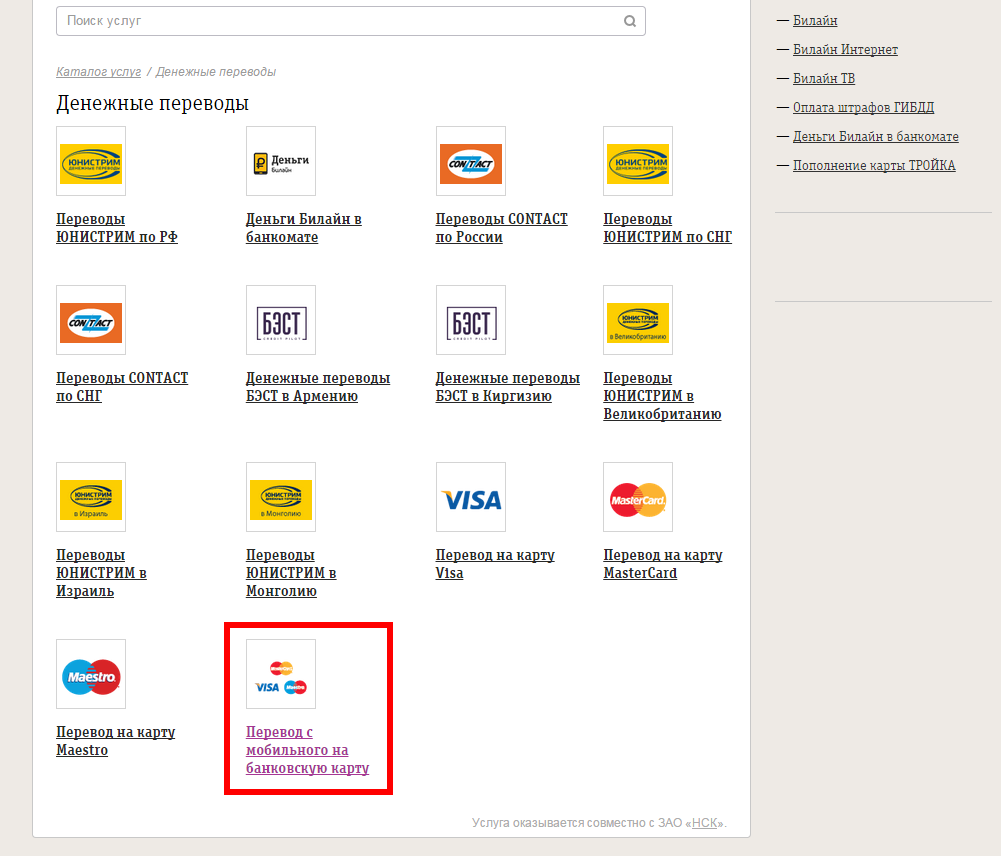Viewport: 1001px width, 856px height.
Task: Open Деньги Билайн в банкомате sidebar link
Action: click(x=876, y=137)
